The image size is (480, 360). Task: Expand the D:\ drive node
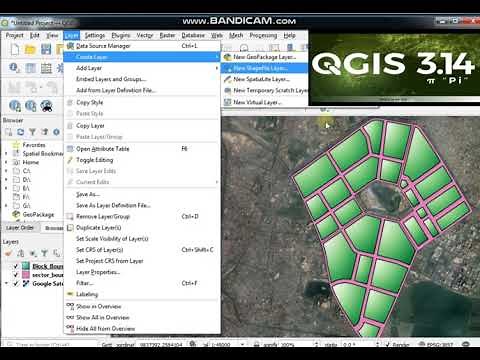click(x=6, y=180)
